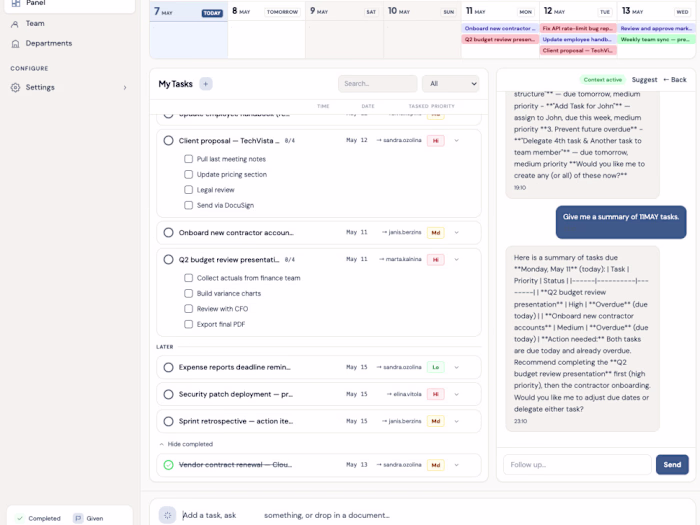Image resolution: width=700 pixels, height=525 pixels.
Task: Focus the My Tasks search field
Action: tap(378, 83)
